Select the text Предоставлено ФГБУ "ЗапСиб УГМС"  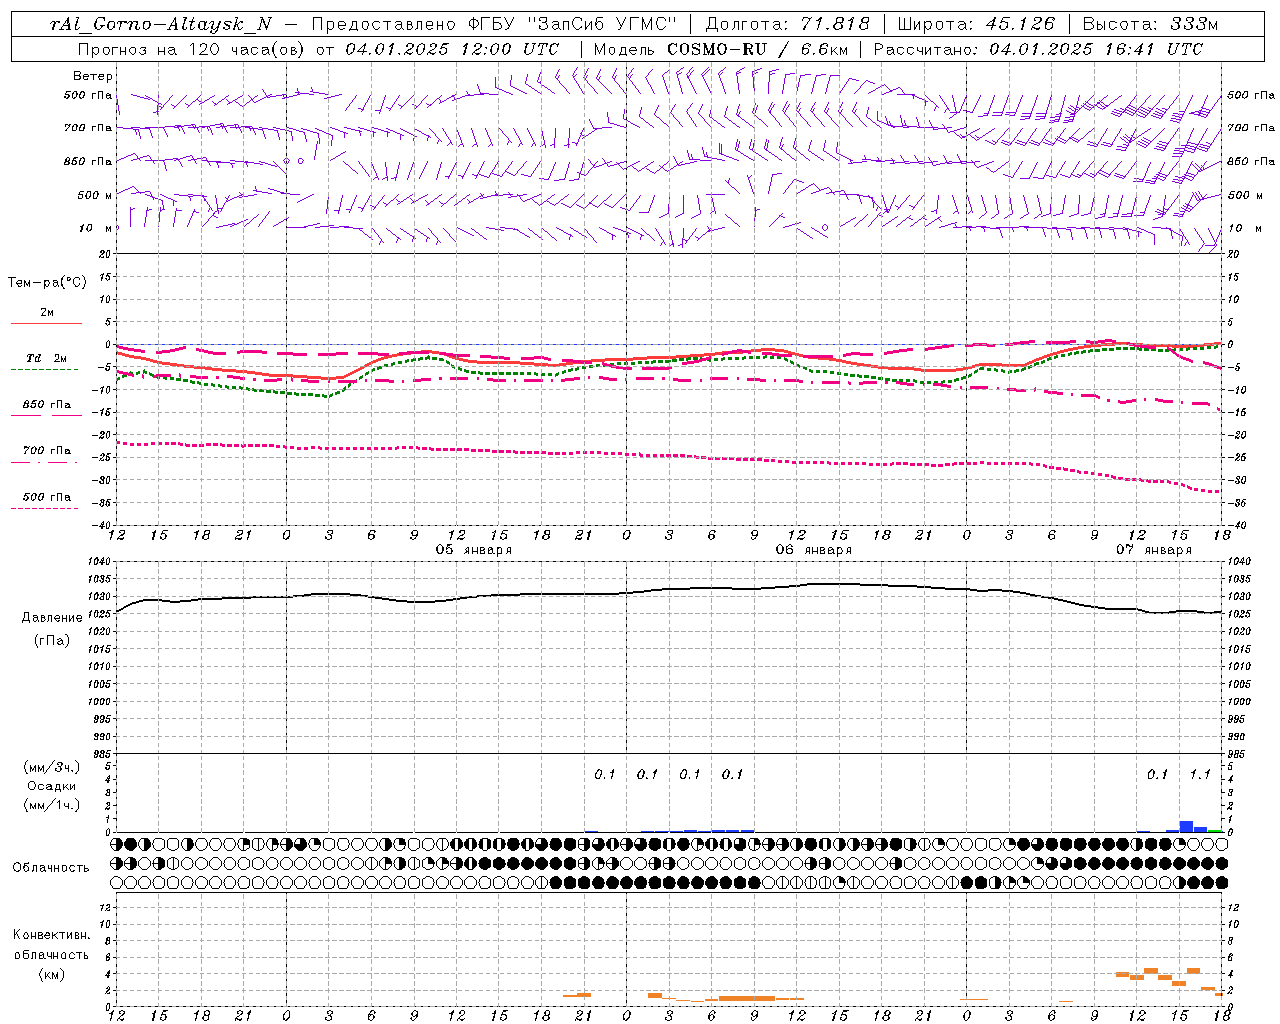click(x=494, y=24)
